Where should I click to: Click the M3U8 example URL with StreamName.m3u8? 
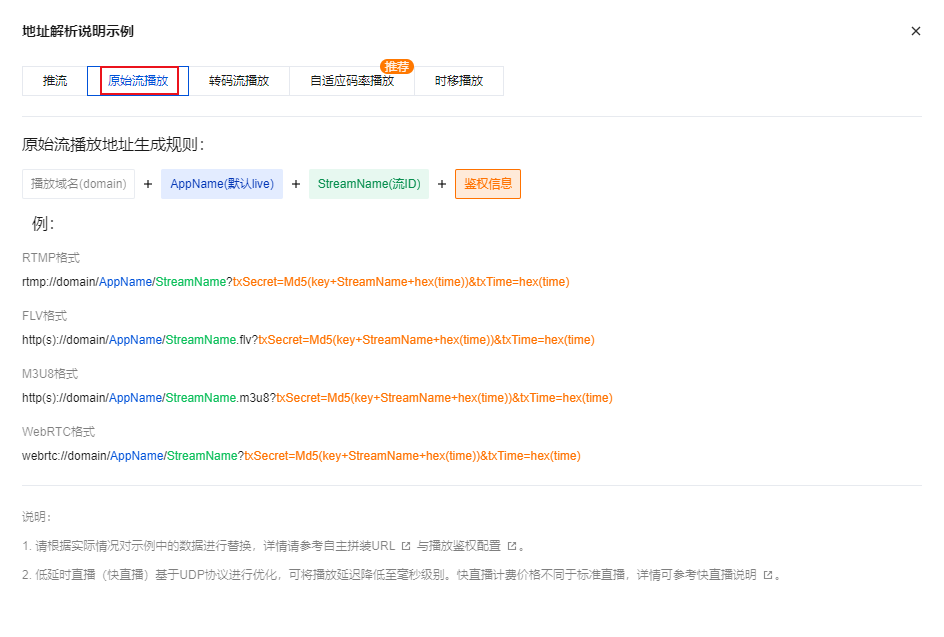[x=317, y=398]
